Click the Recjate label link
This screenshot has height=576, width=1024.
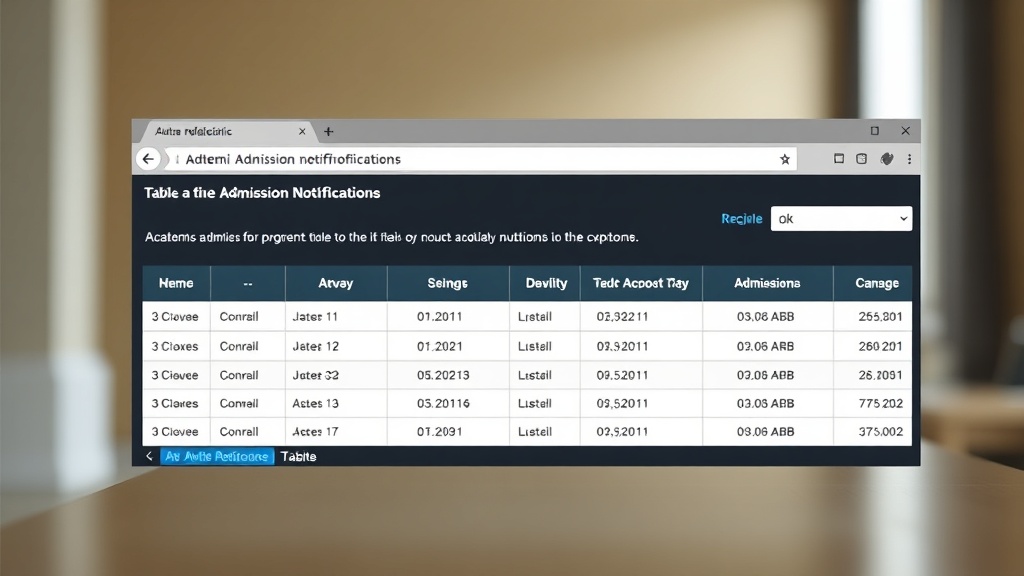point(741,219)
